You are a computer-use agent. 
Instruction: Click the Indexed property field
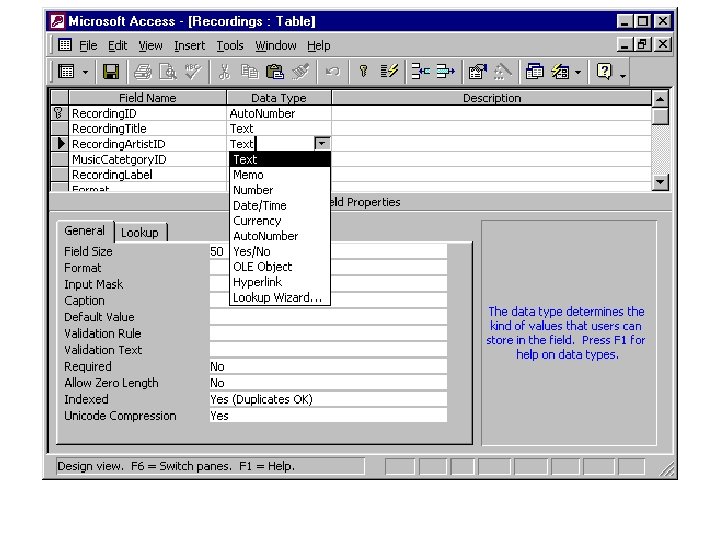tap(328, 399)
